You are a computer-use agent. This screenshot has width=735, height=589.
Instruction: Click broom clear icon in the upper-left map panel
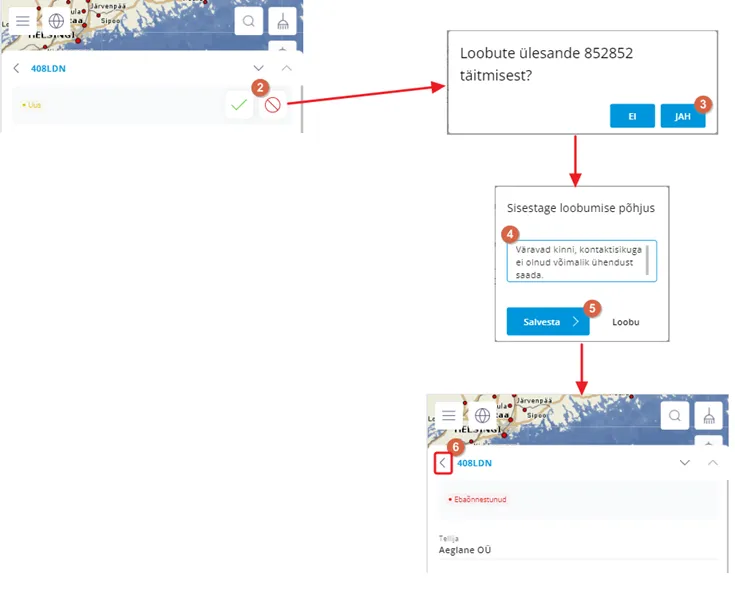pos(283,20)
